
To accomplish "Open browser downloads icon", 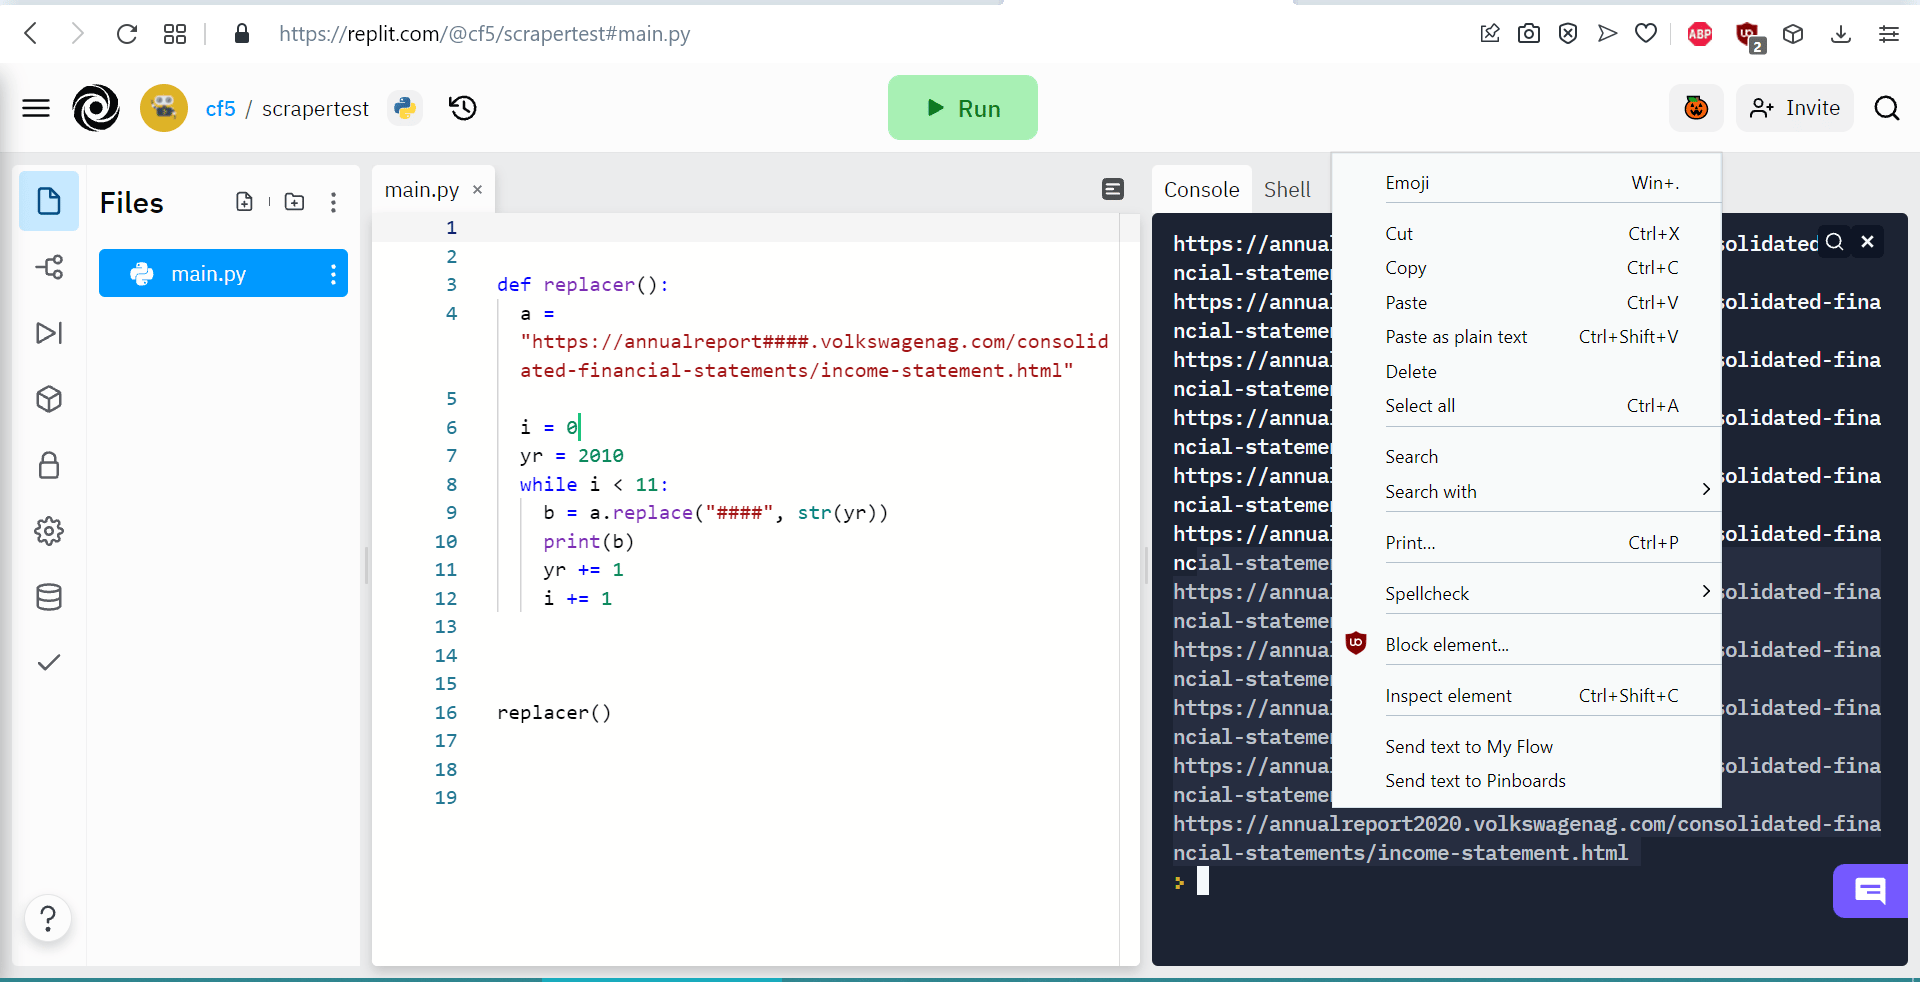I will [1841, 34].
